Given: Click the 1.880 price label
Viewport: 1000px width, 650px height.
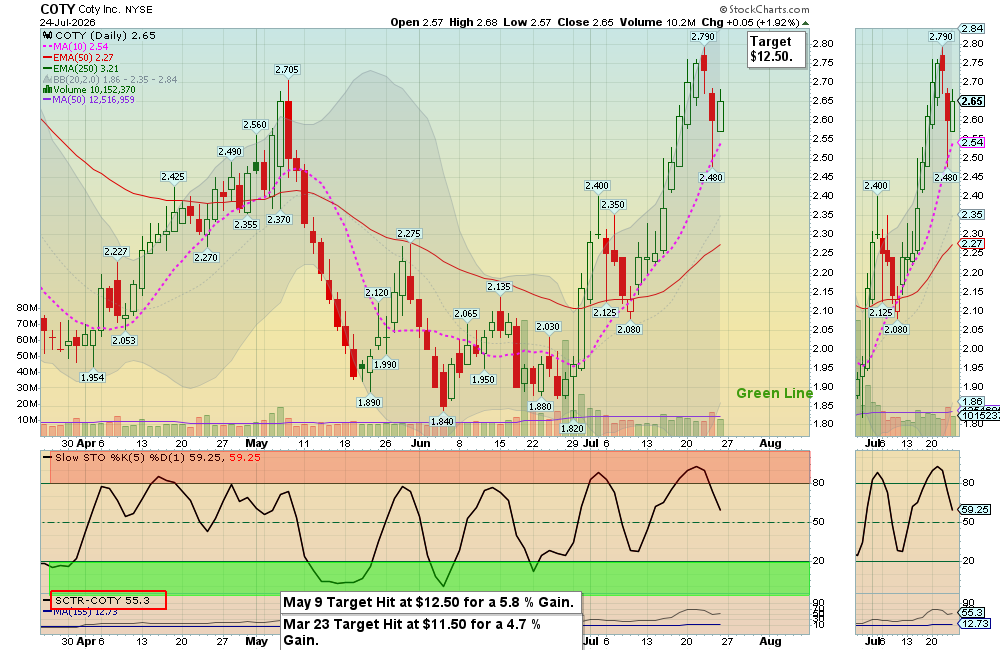Looking at the screenshot, I should [540, 406].
